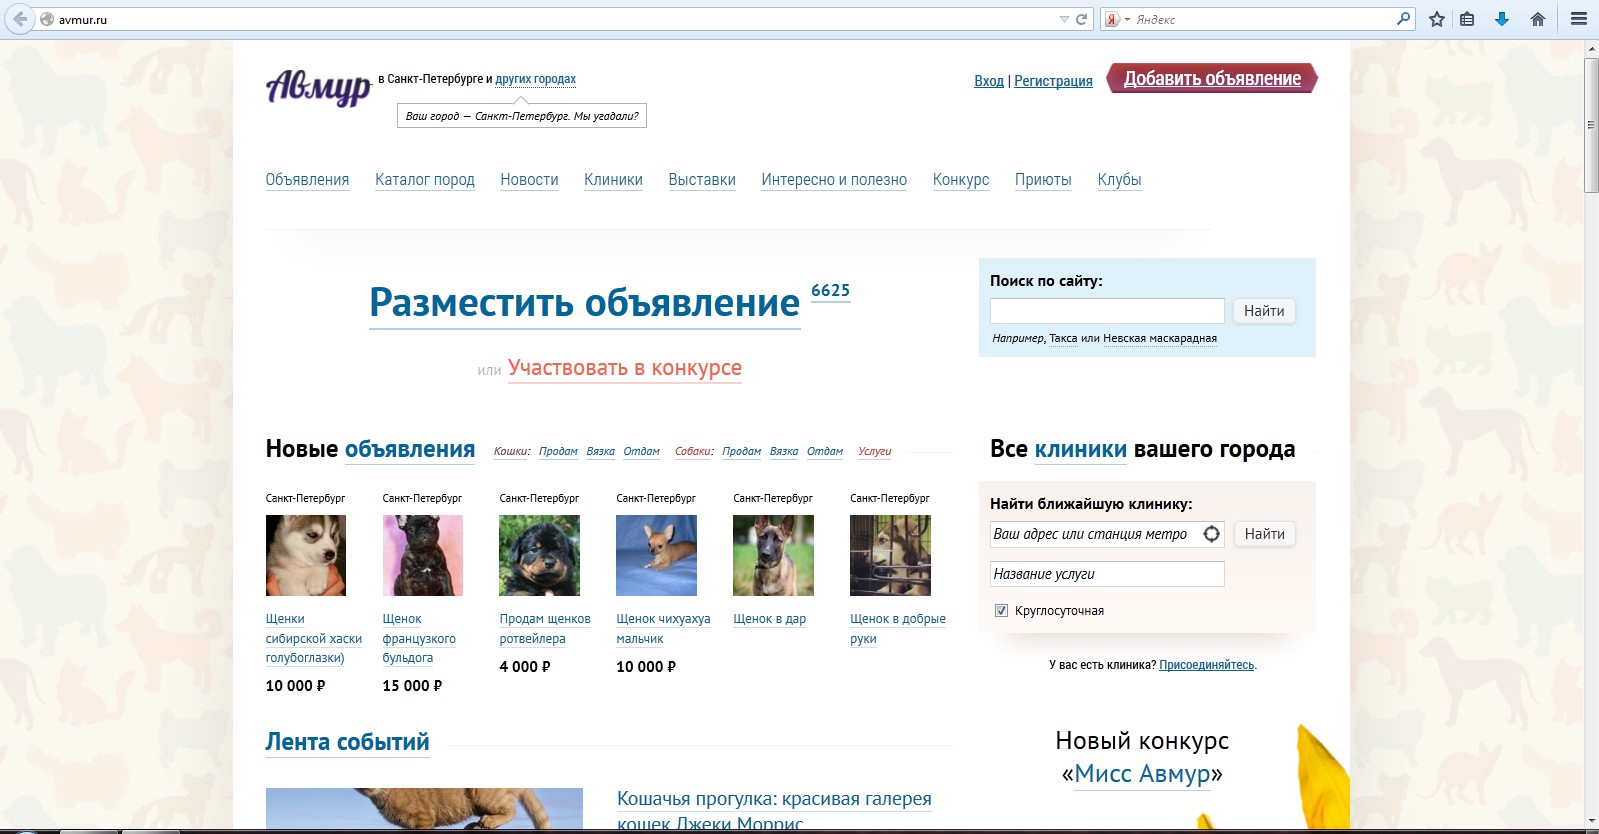Open the browser hamburger menu

(x=1579, y=19)
